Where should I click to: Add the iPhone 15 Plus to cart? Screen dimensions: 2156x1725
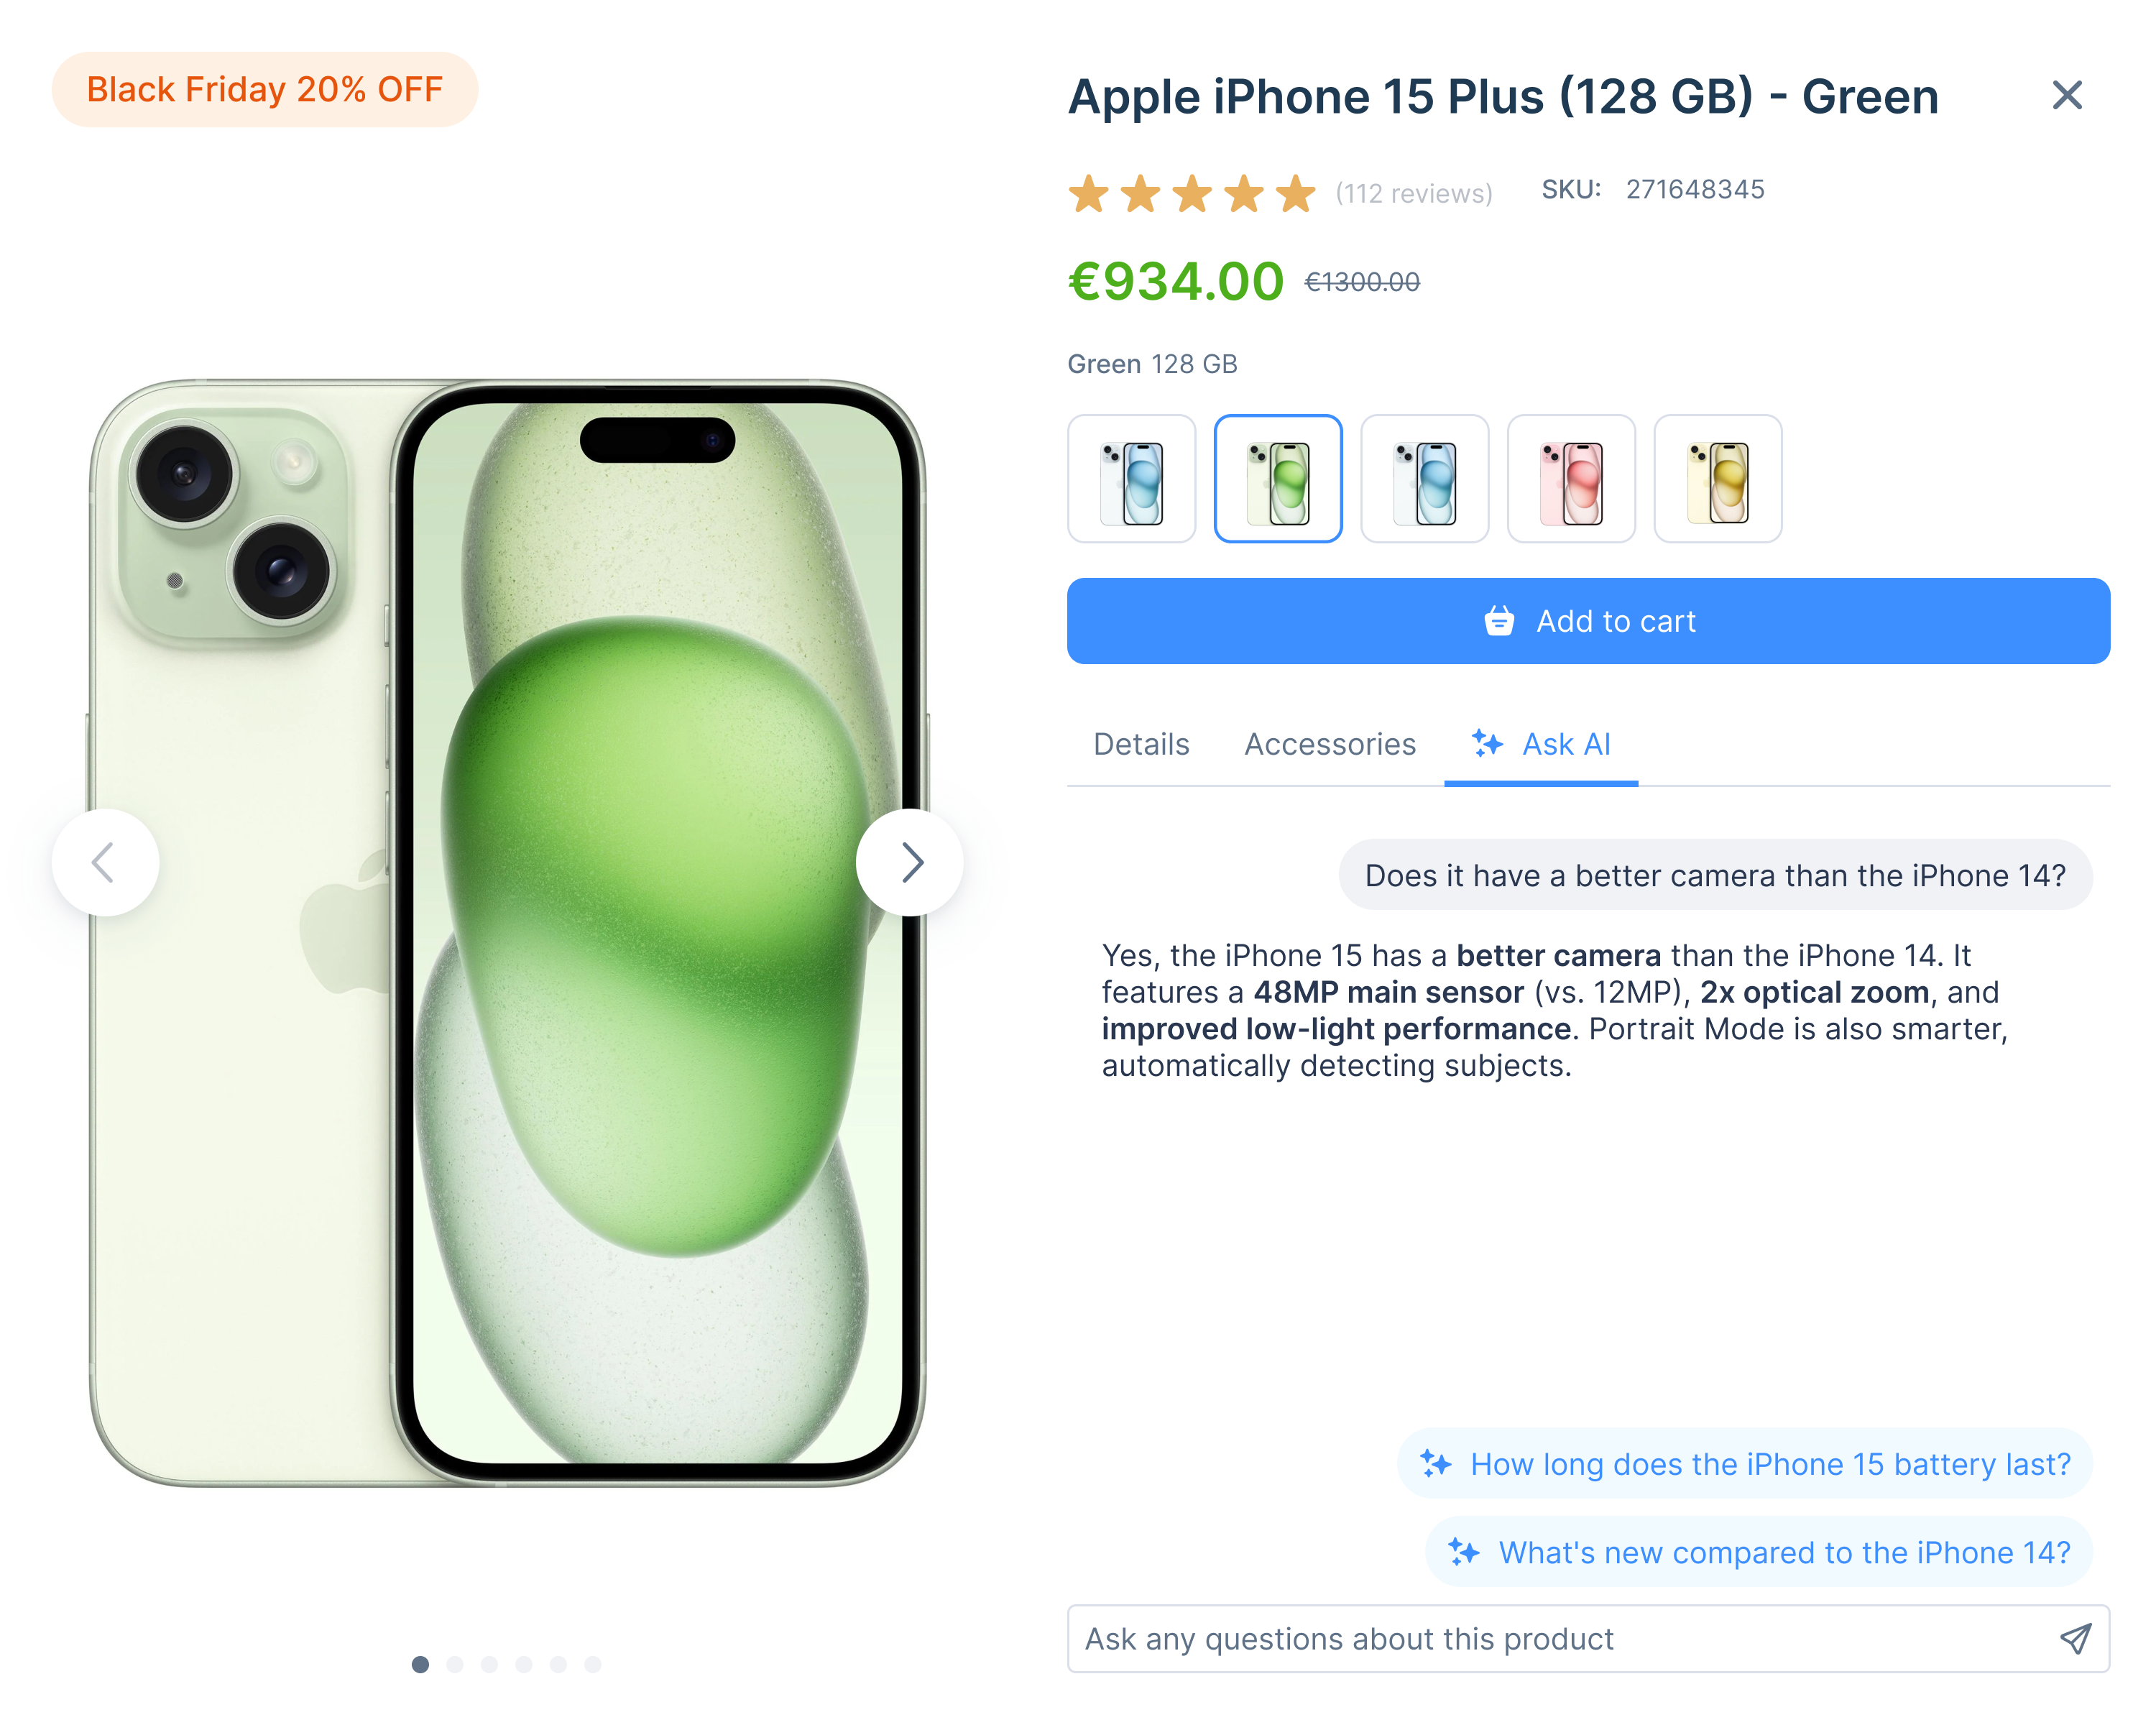tap(1588, 621)
